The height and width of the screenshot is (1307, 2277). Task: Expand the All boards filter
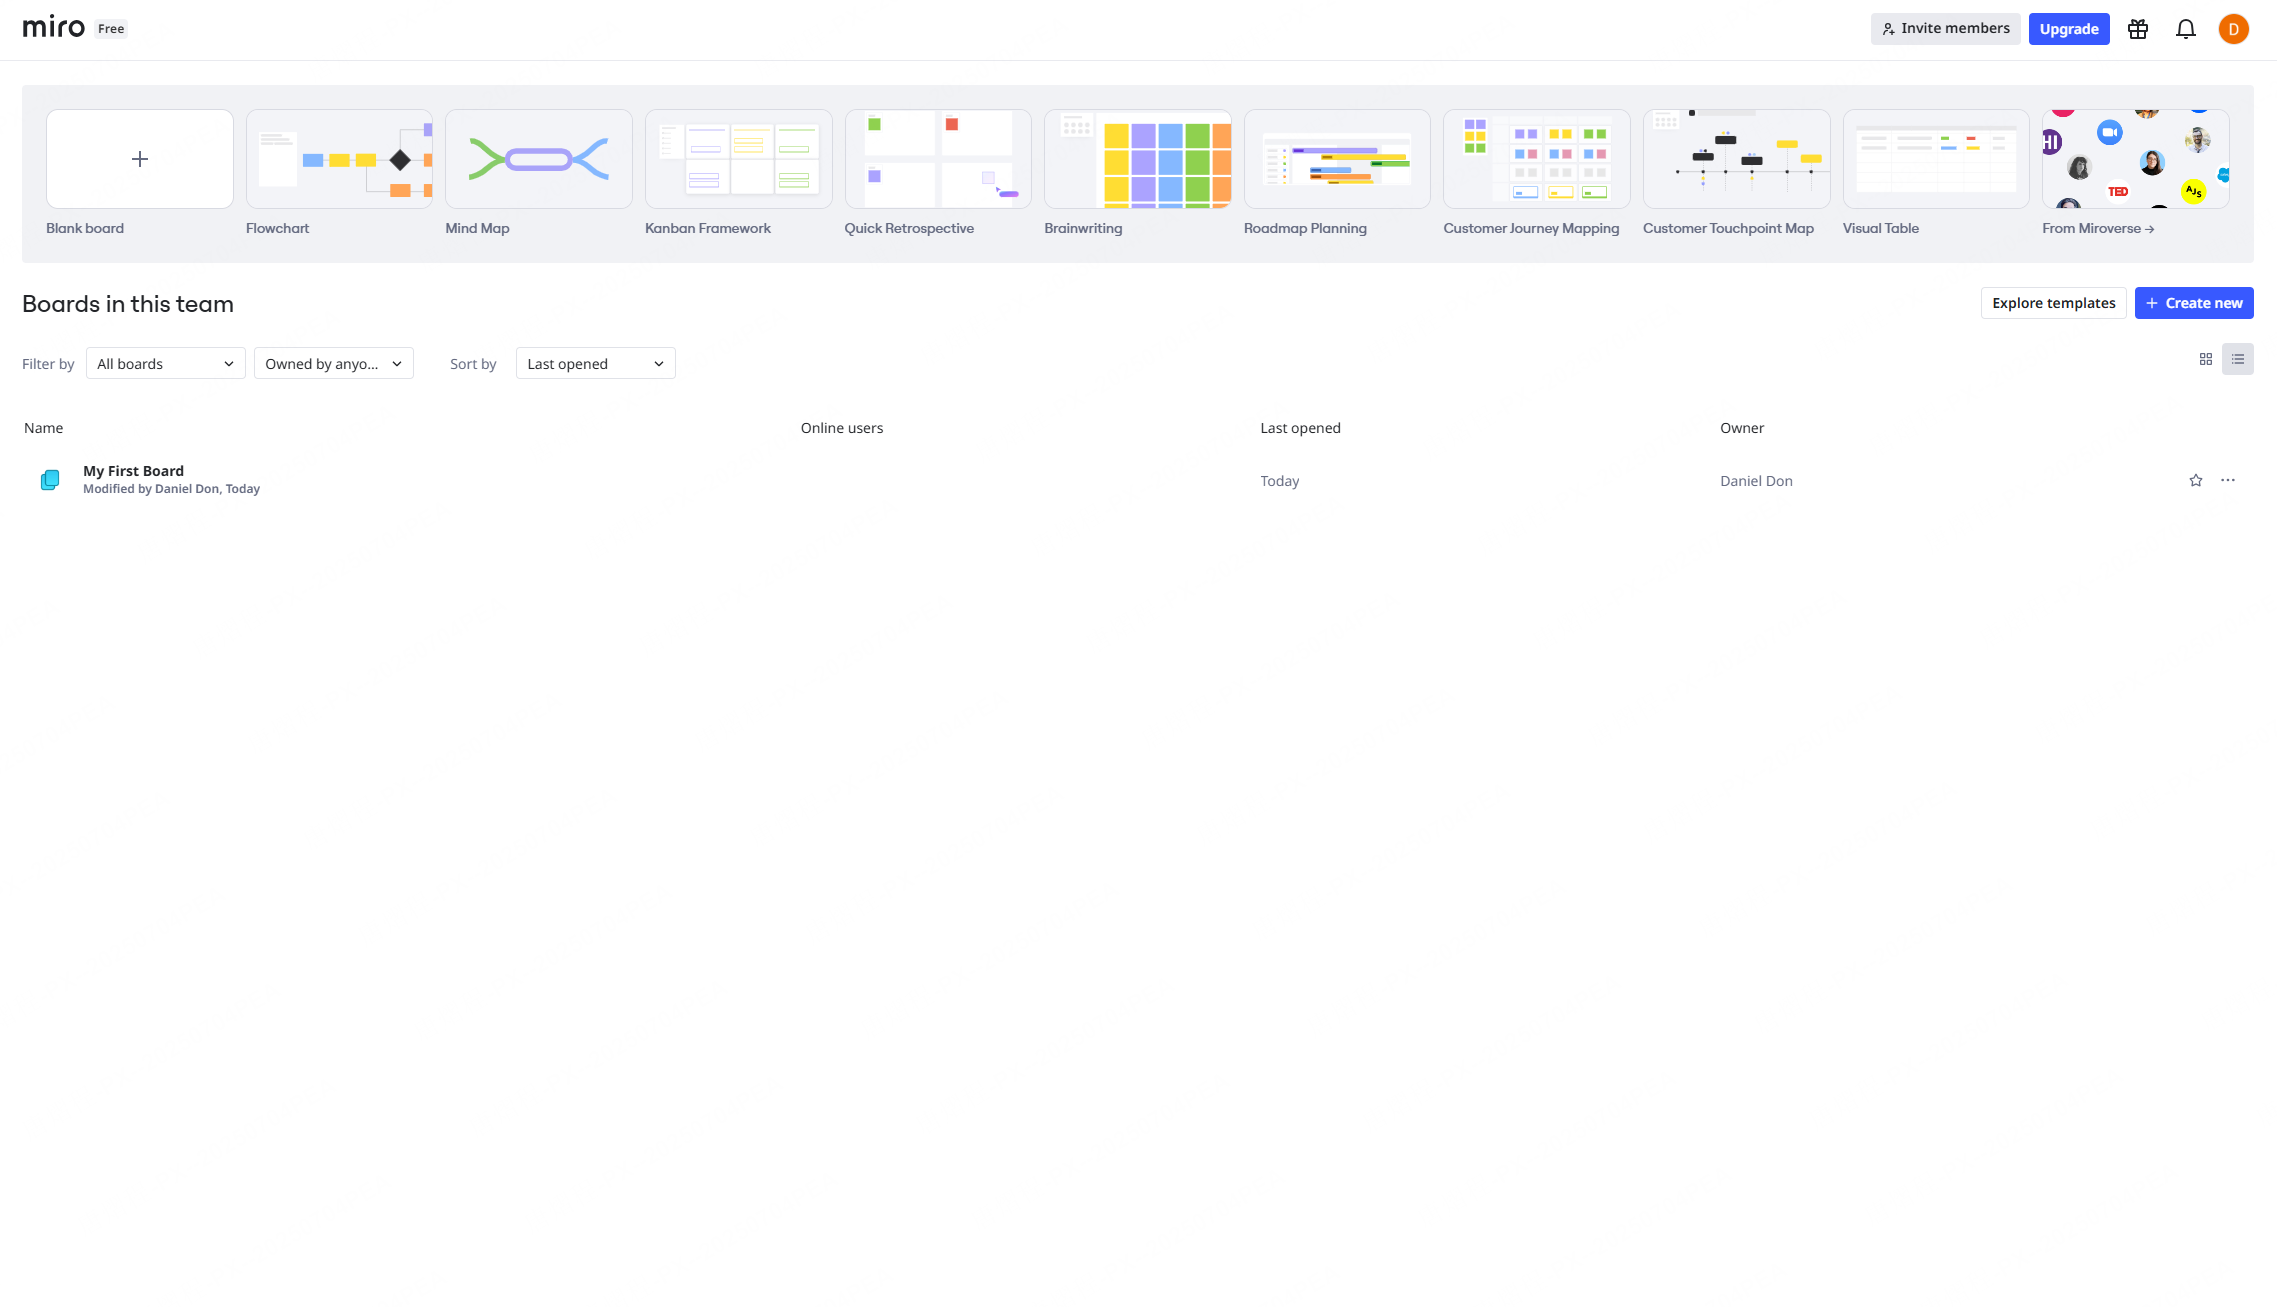coord(165,363)
